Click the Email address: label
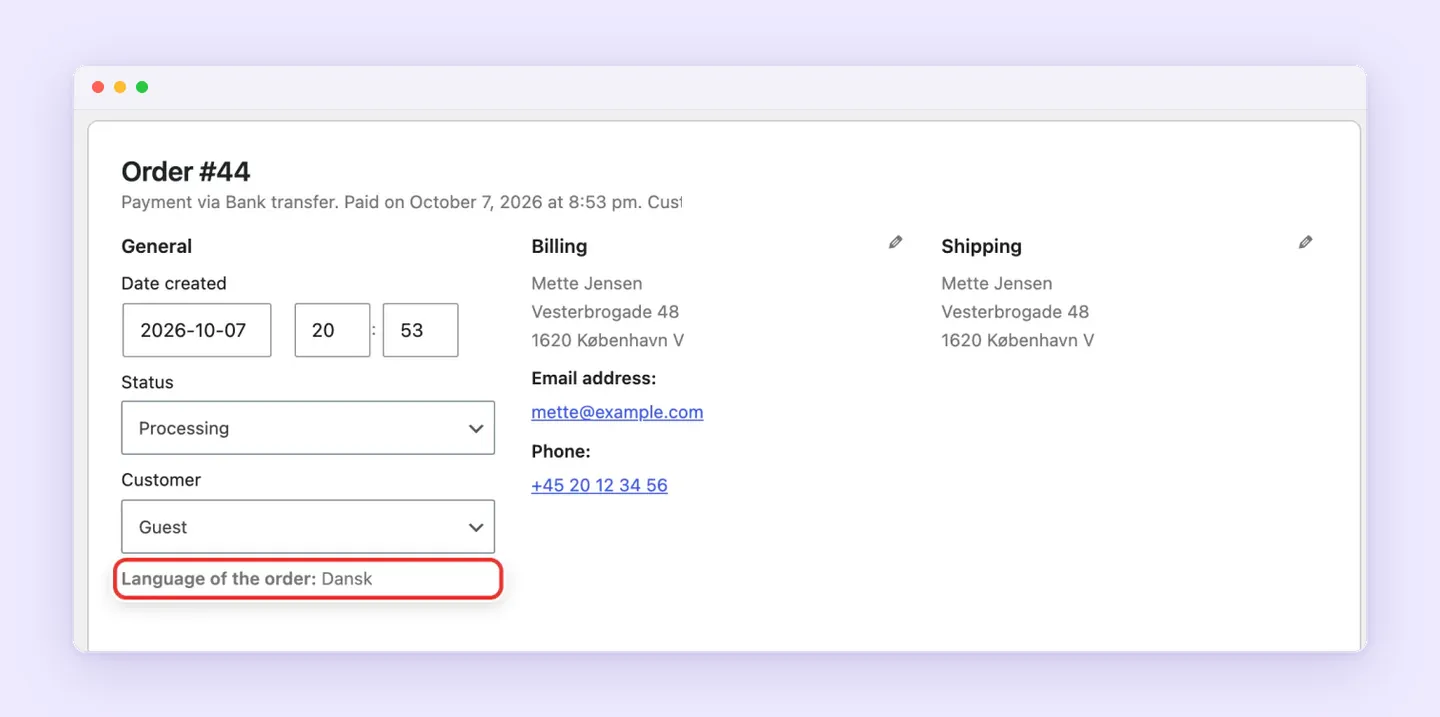Viewport: 1440px width, 717px height. (594, 378)
